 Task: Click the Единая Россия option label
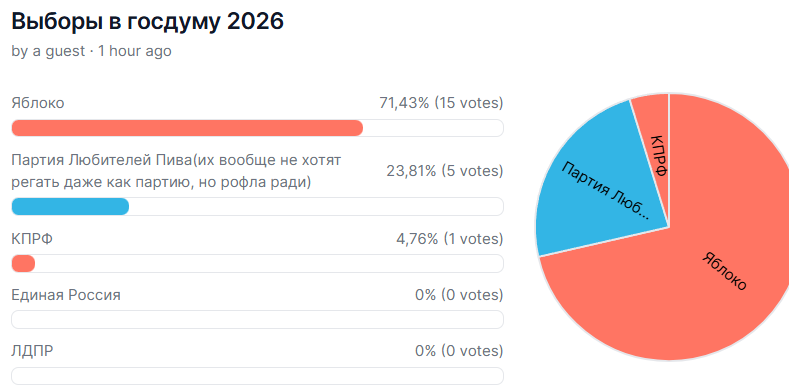[x=66, y=295]
